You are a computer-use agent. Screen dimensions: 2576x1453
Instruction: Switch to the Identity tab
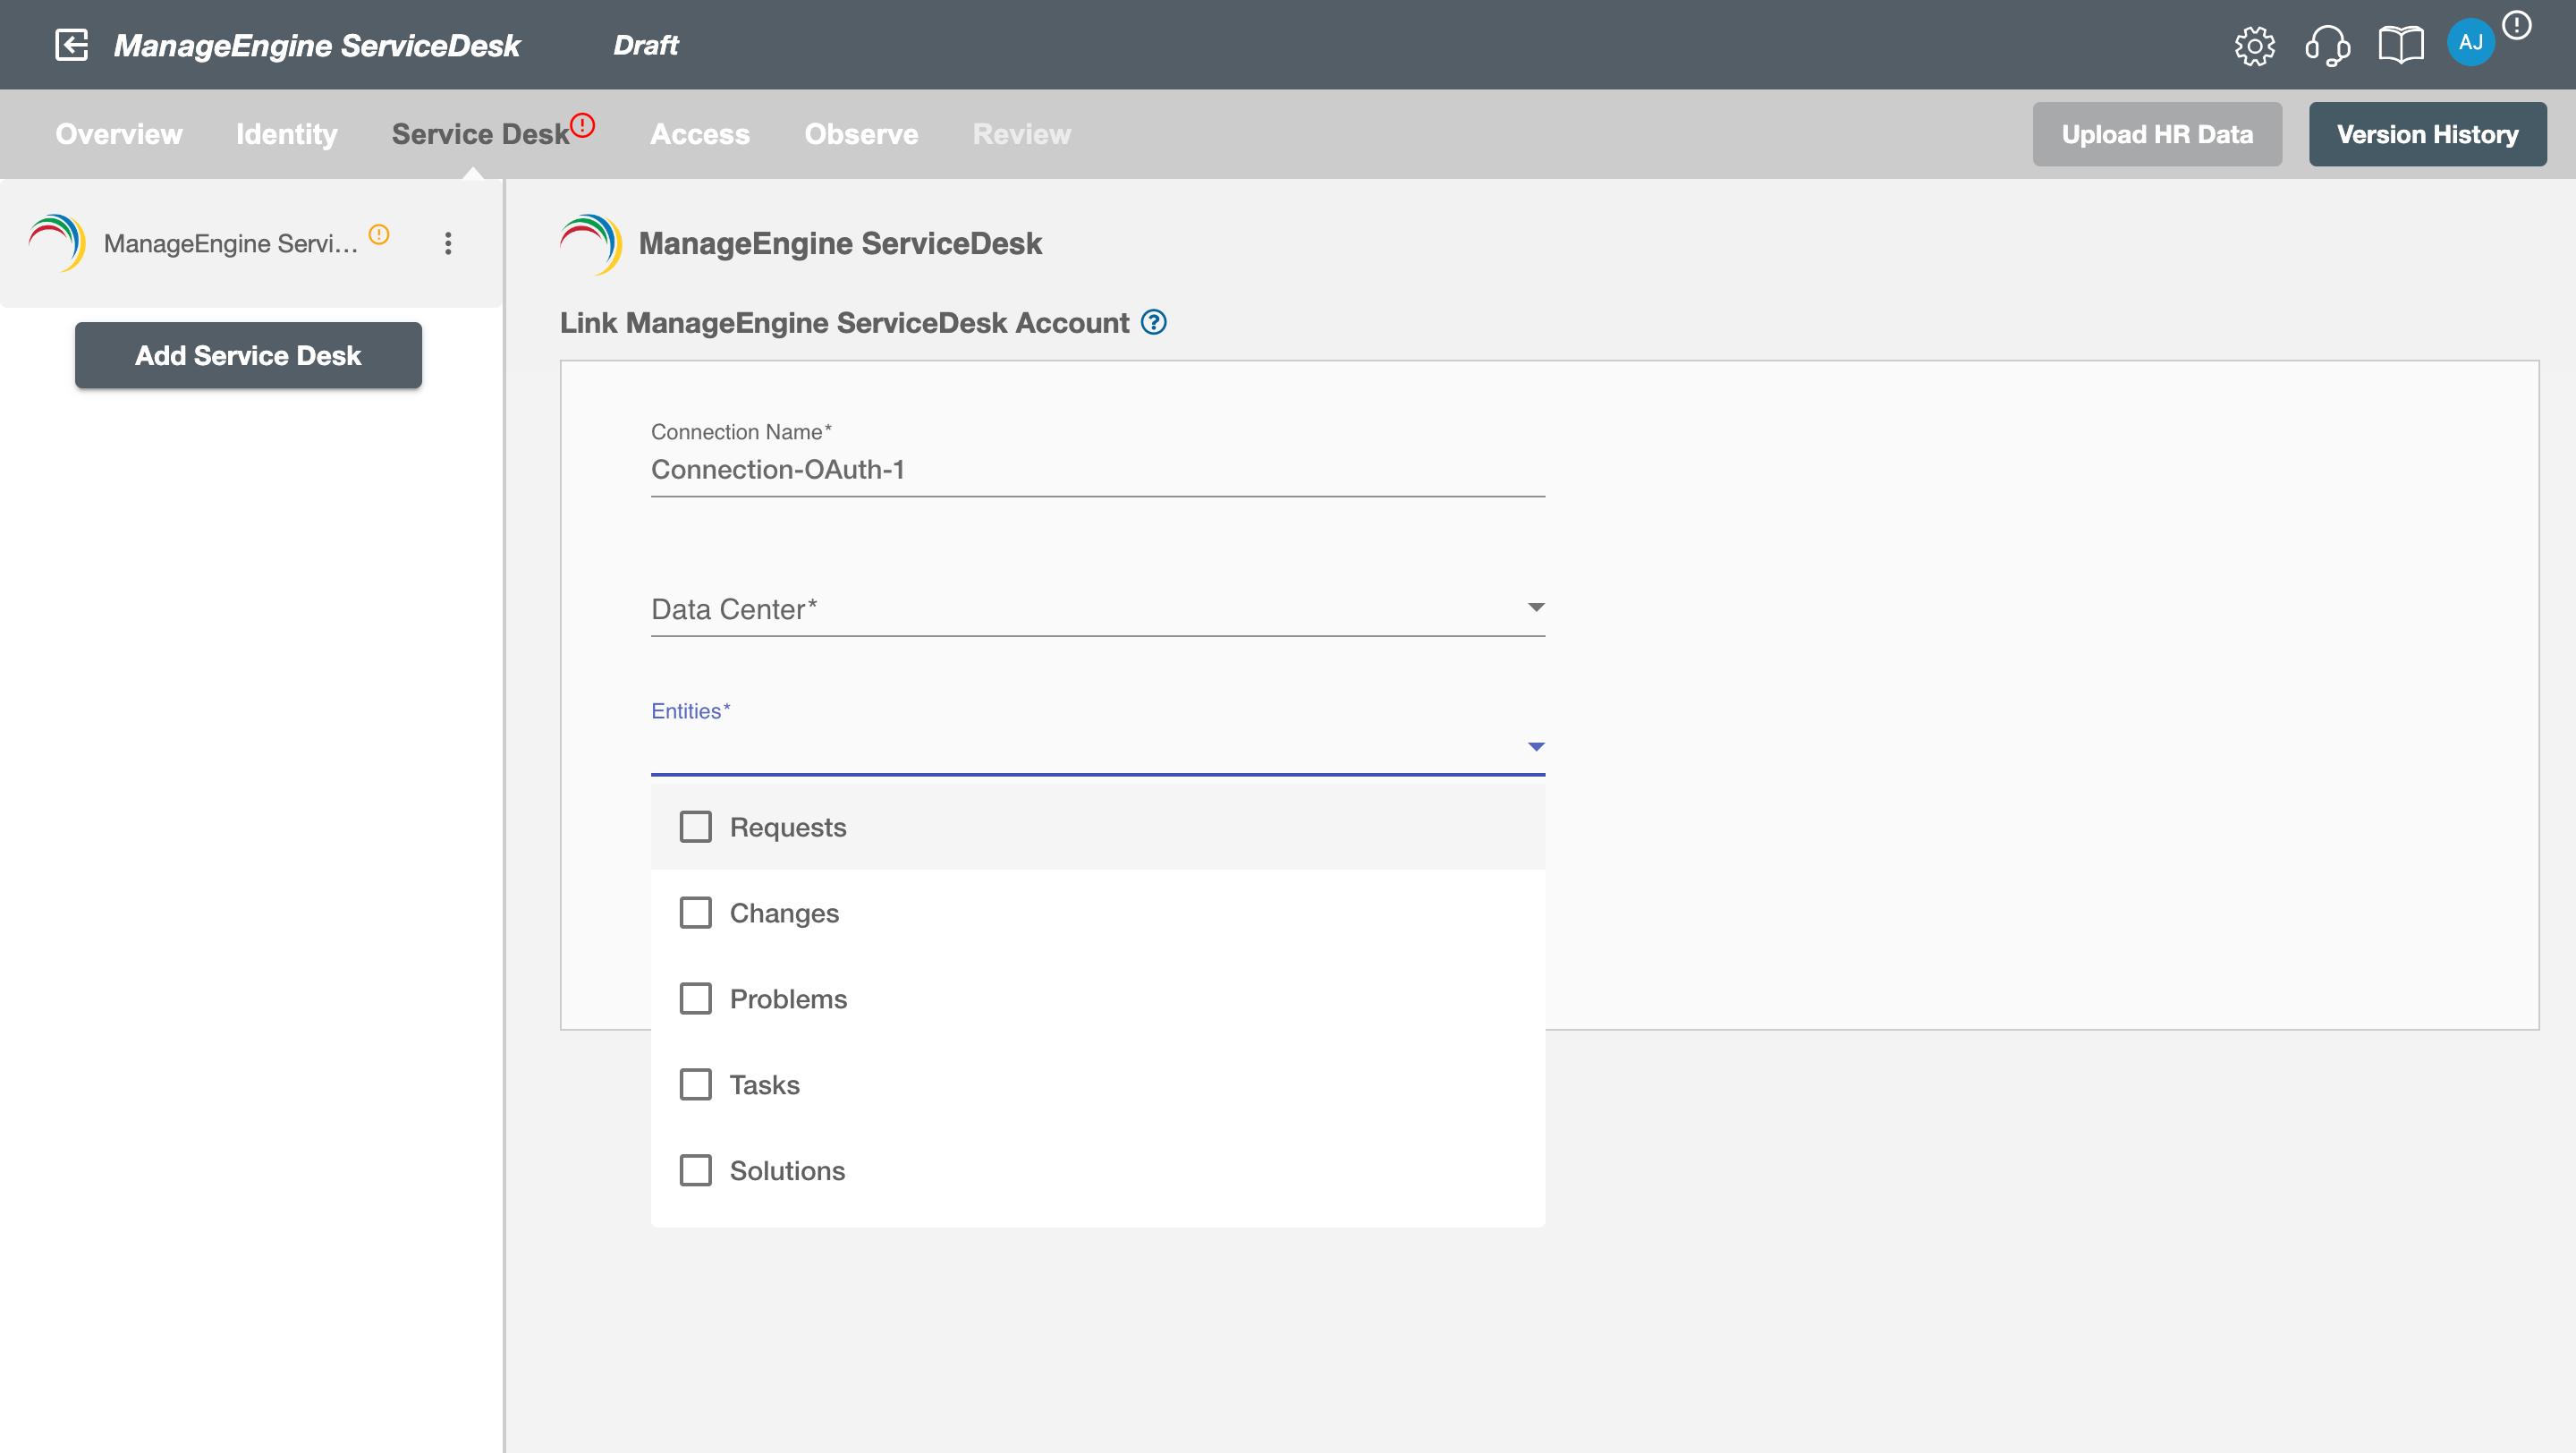coord(284,132)
